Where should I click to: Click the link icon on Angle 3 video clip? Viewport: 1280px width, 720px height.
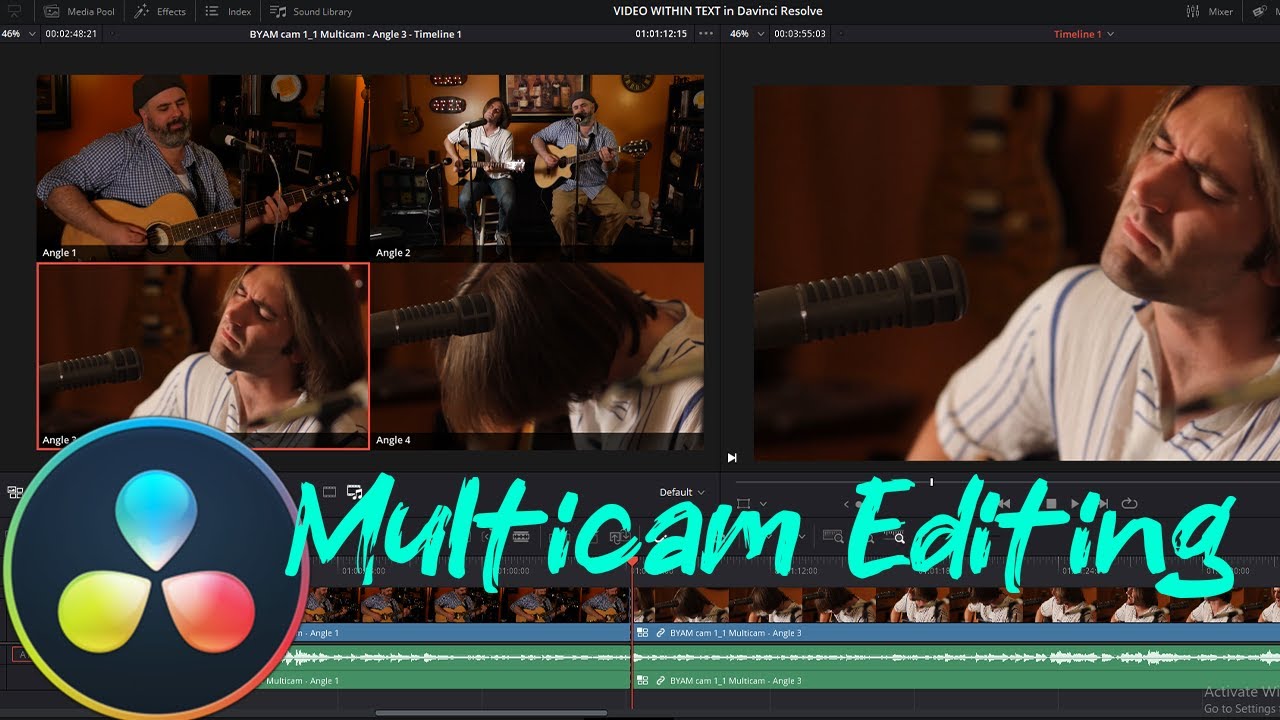(x=660, y=633)
